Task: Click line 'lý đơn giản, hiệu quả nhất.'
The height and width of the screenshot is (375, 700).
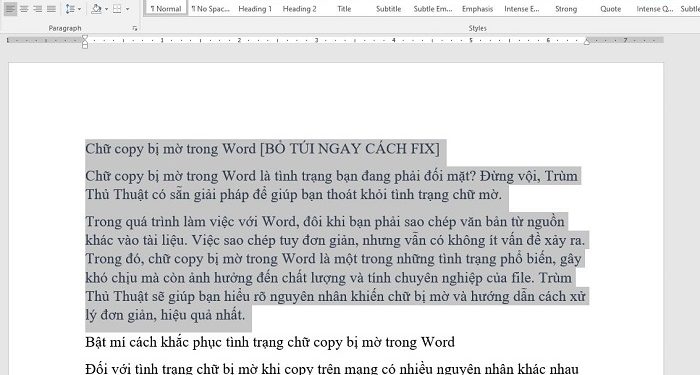Action: [165, 315]
